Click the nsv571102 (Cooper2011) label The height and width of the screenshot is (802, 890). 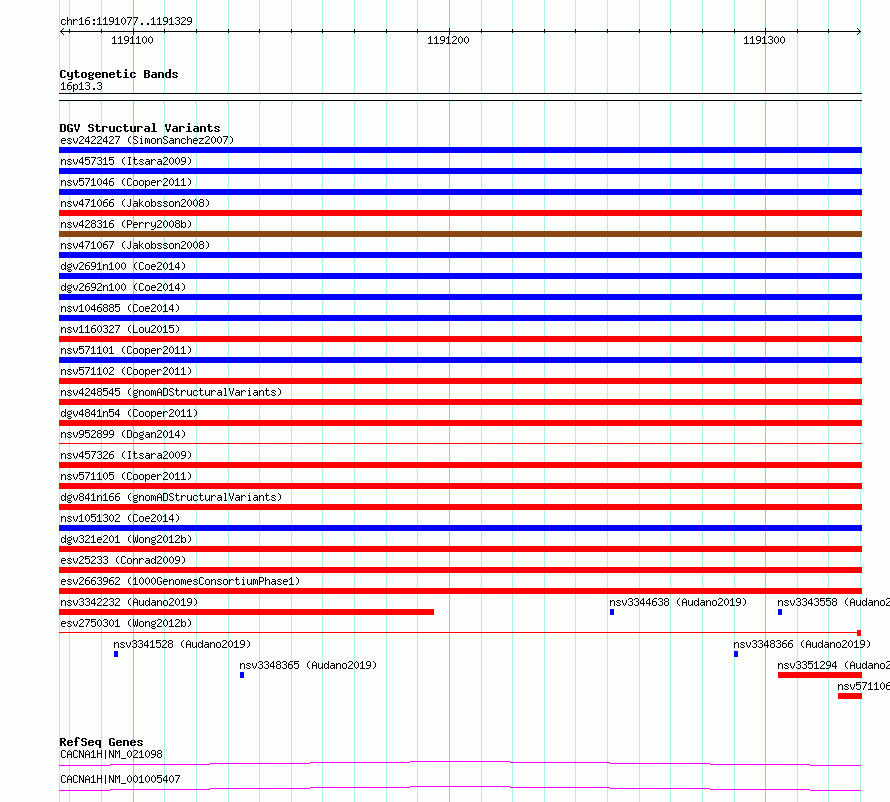pyautogui.click(x=126, y=371)
